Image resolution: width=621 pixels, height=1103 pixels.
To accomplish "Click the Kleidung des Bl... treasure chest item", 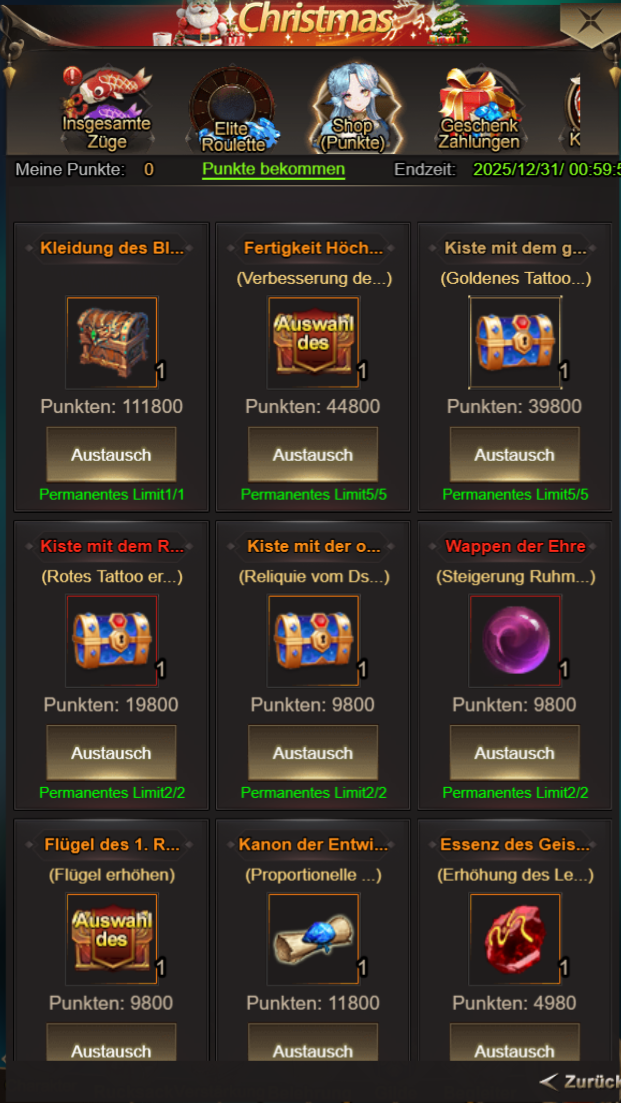I will 112,343.
